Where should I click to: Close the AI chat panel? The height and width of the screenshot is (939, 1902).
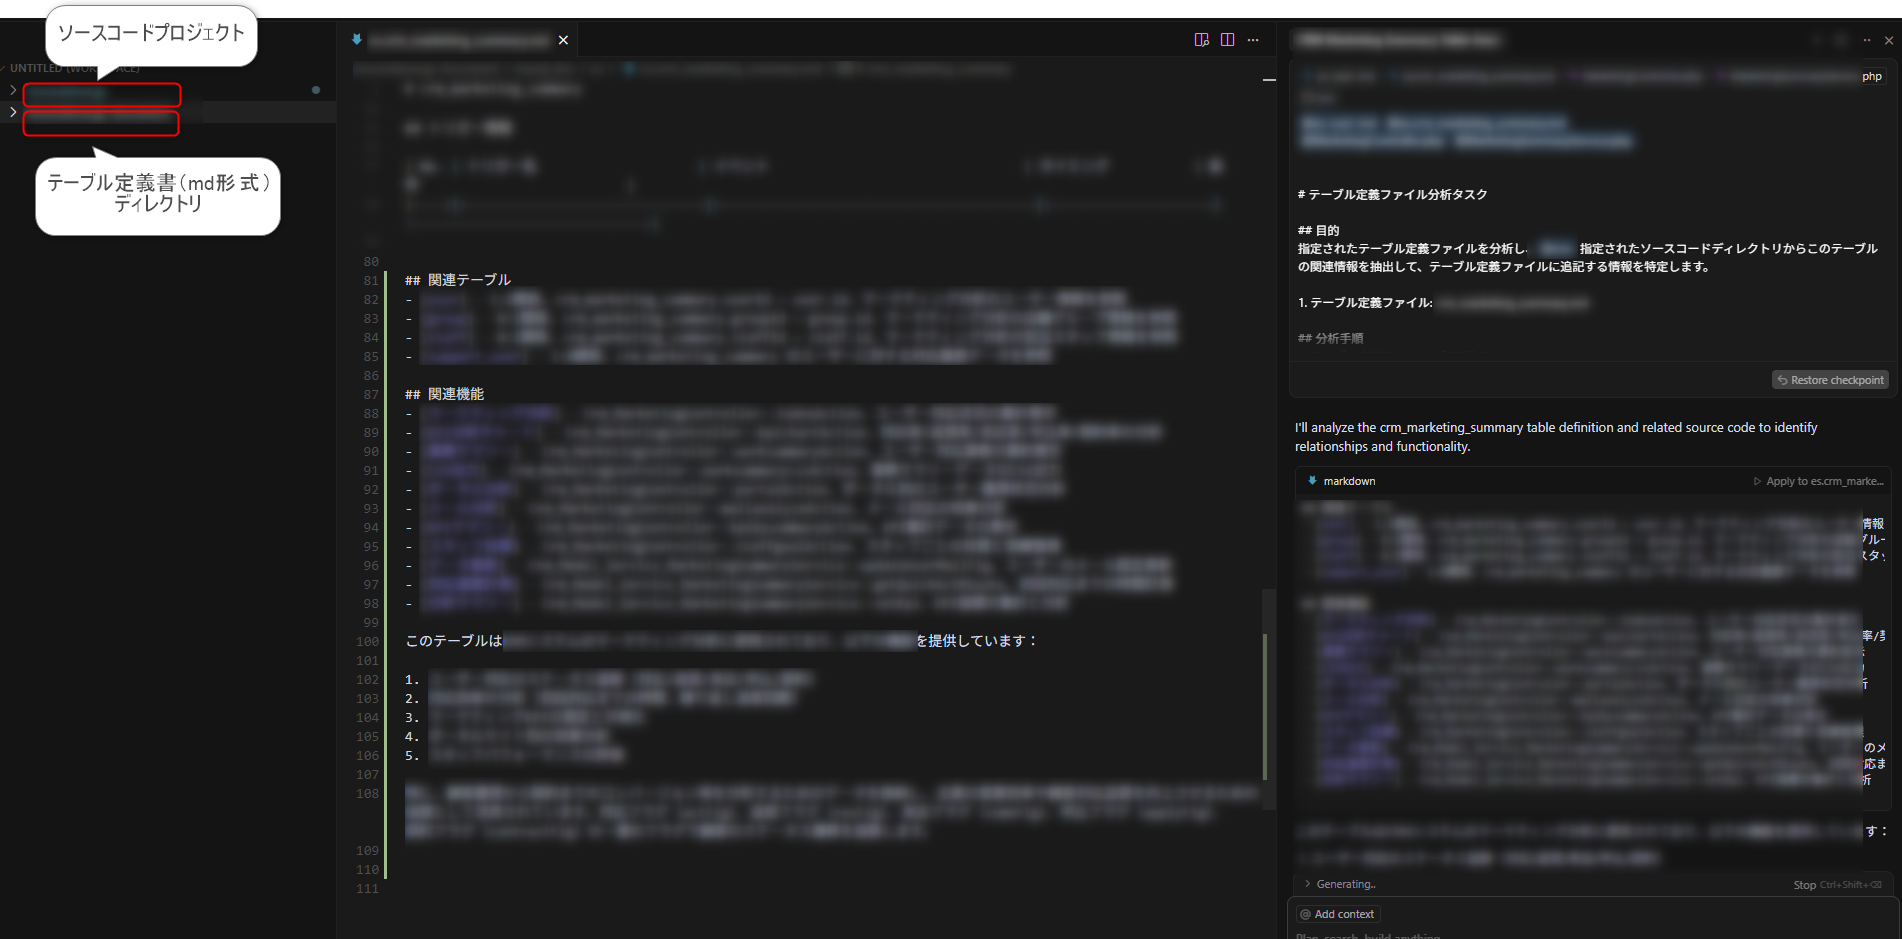pyautogui.click(x=1888, y=40)
